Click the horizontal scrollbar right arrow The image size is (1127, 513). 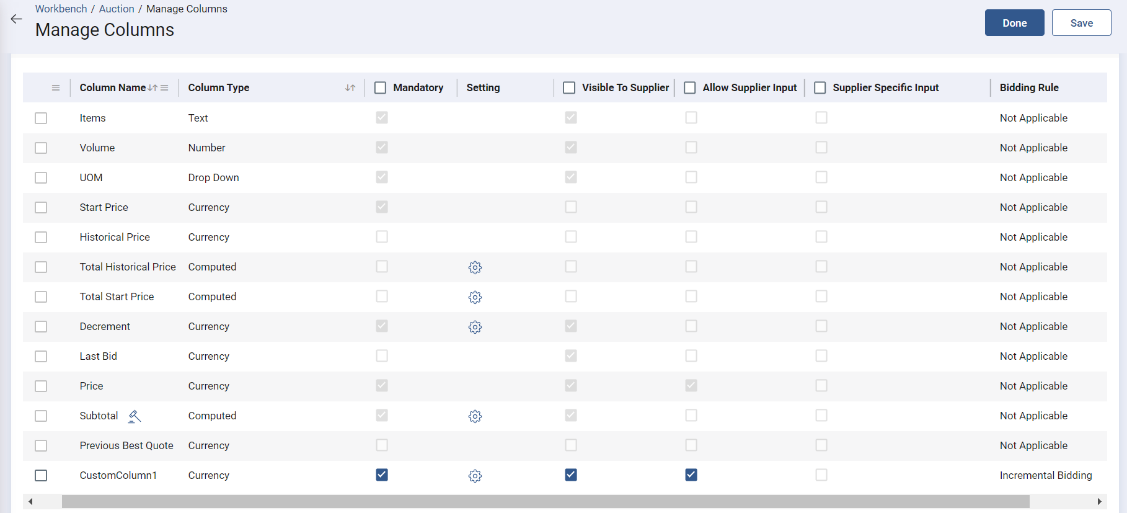pyautogui.click(x=1100, y=501)
